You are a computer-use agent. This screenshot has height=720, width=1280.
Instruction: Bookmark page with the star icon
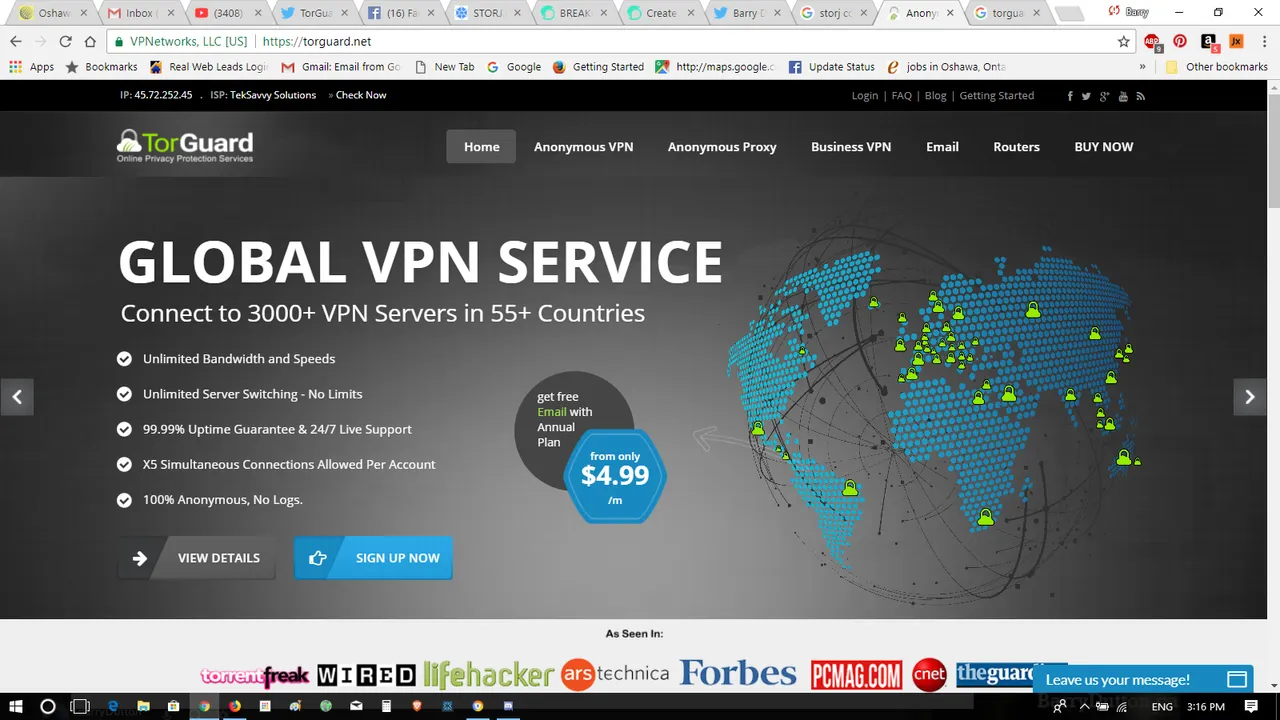(x=1124, y=42)
